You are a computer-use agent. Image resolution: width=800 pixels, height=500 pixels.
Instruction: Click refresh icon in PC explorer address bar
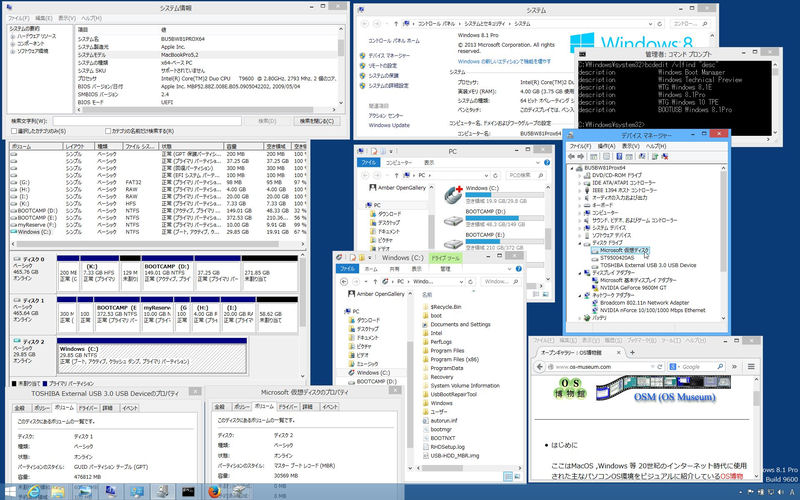click(x=495, y=175)
